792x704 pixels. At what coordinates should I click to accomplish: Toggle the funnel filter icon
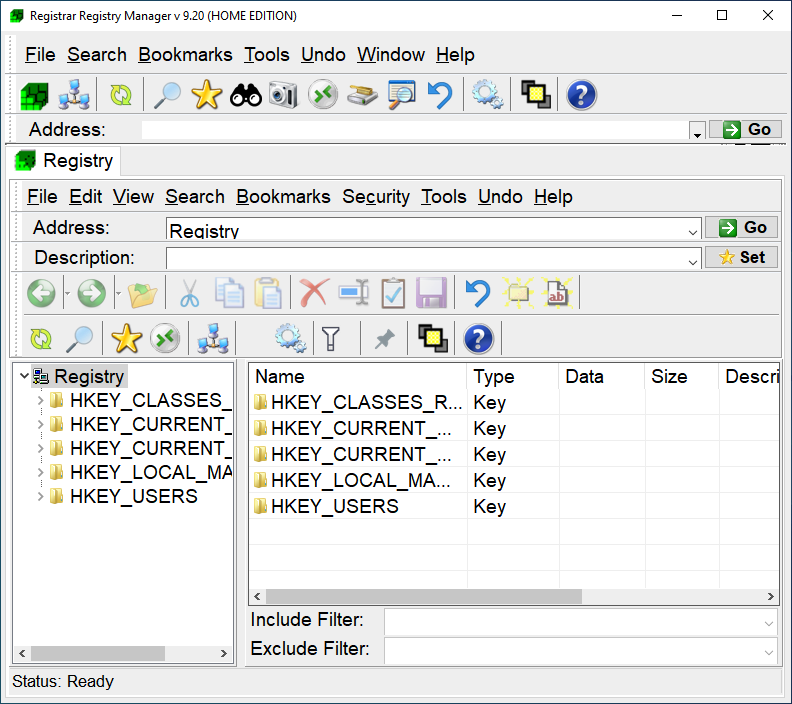tap(329, 339)
